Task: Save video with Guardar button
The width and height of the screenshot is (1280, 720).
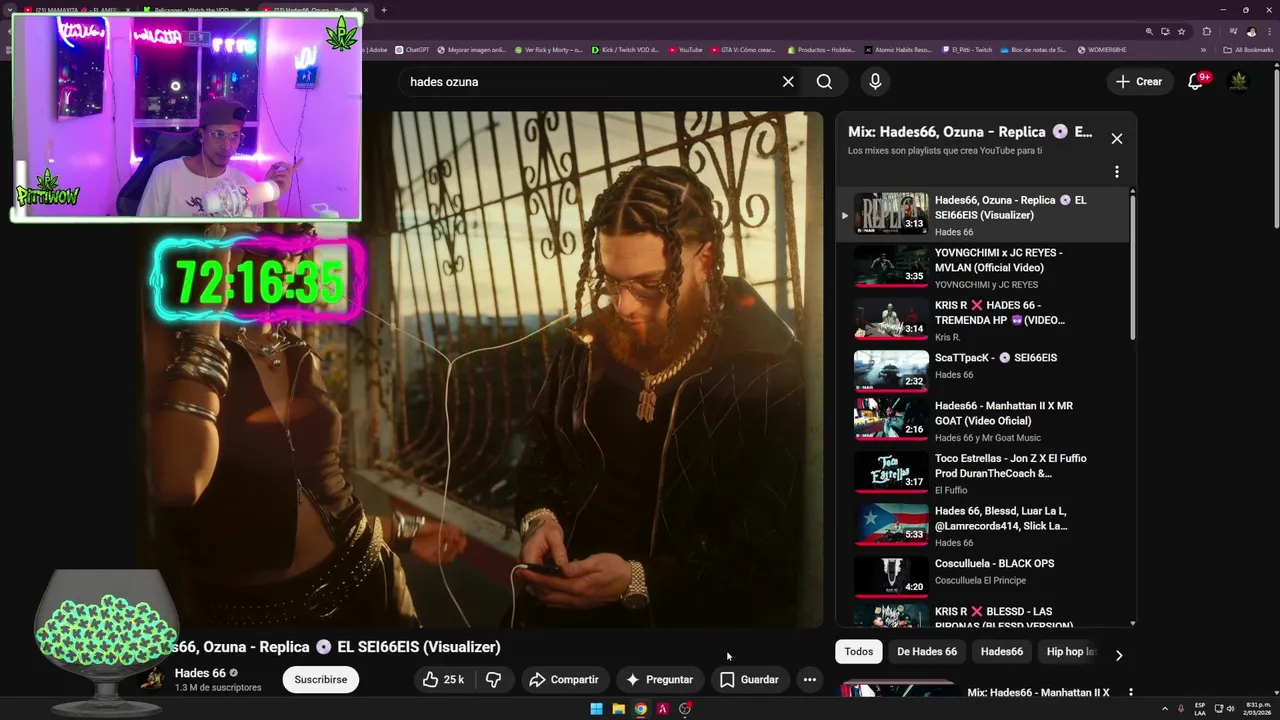Action: (x=749, y=680)
